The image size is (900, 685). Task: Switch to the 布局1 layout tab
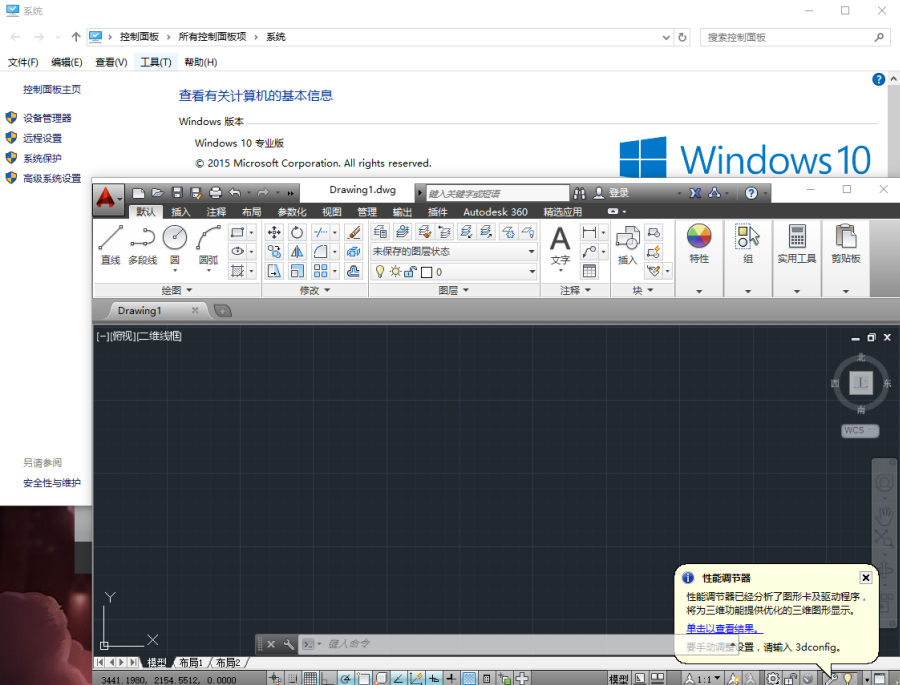point(191,663)
